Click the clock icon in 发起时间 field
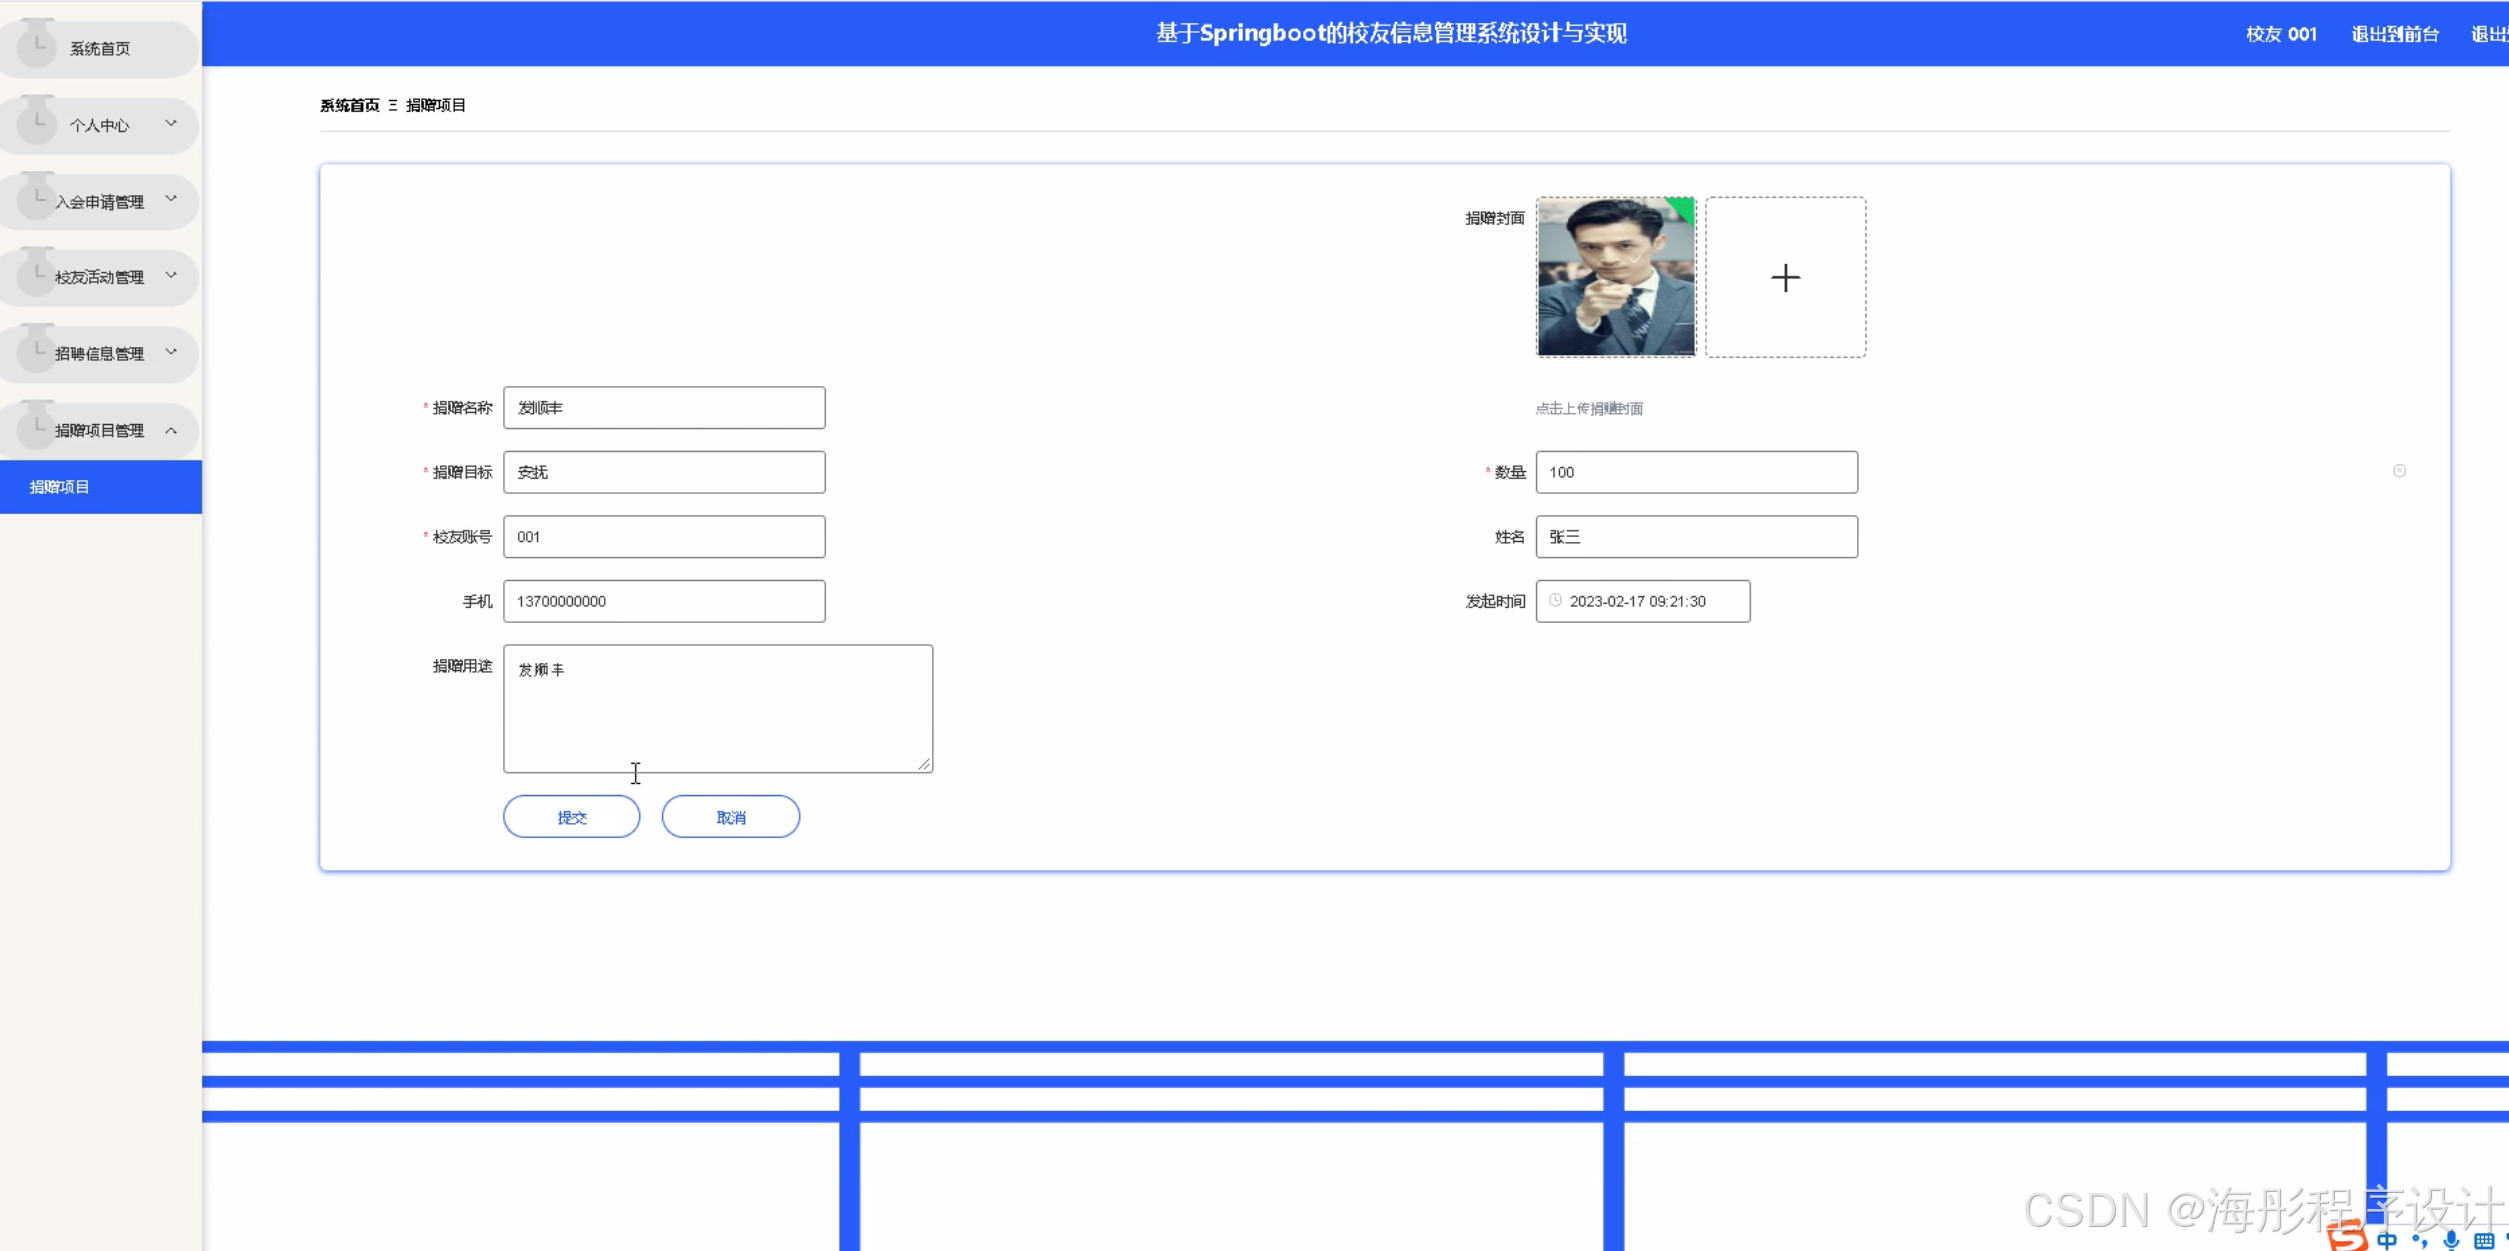 point(1555,600)
